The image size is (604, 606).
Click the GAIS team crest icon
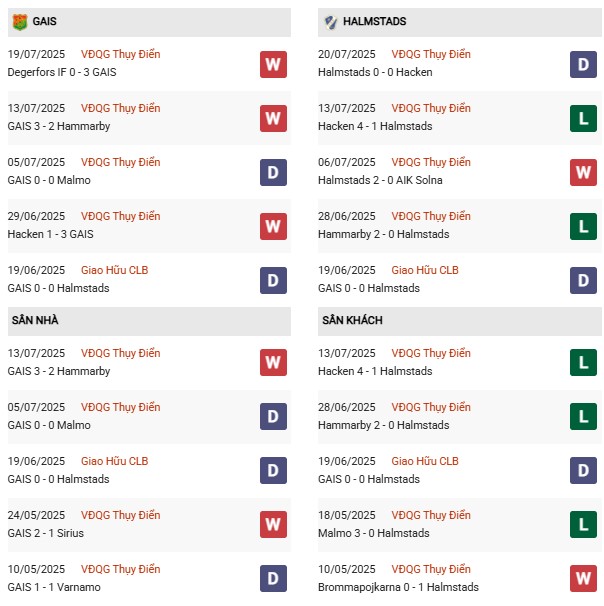pyautogui.click(x=19, y=21)
